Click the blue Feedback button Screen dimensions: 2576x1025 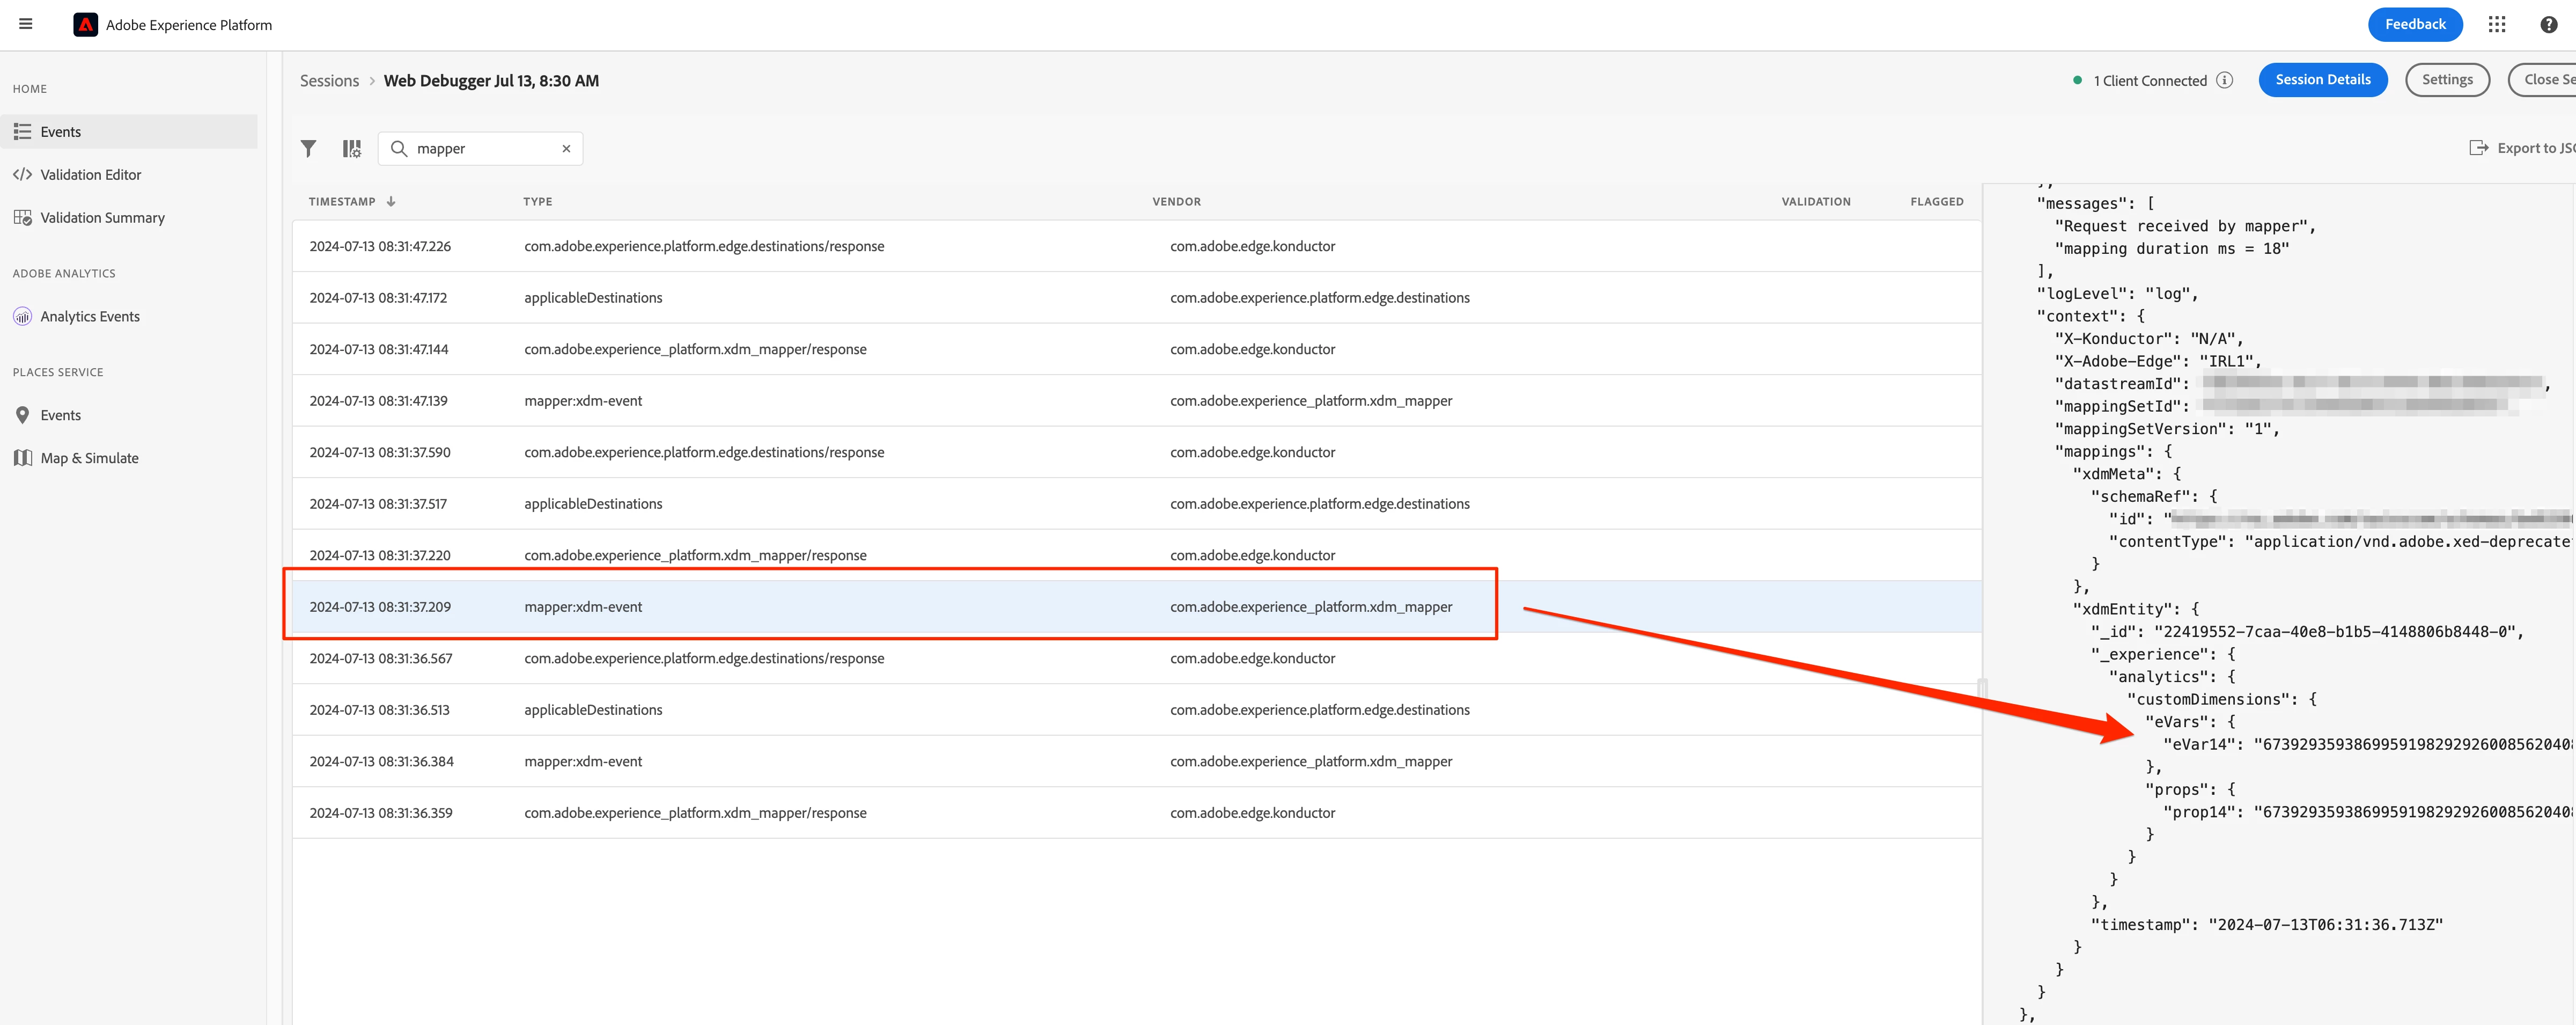coord(2414,25)
